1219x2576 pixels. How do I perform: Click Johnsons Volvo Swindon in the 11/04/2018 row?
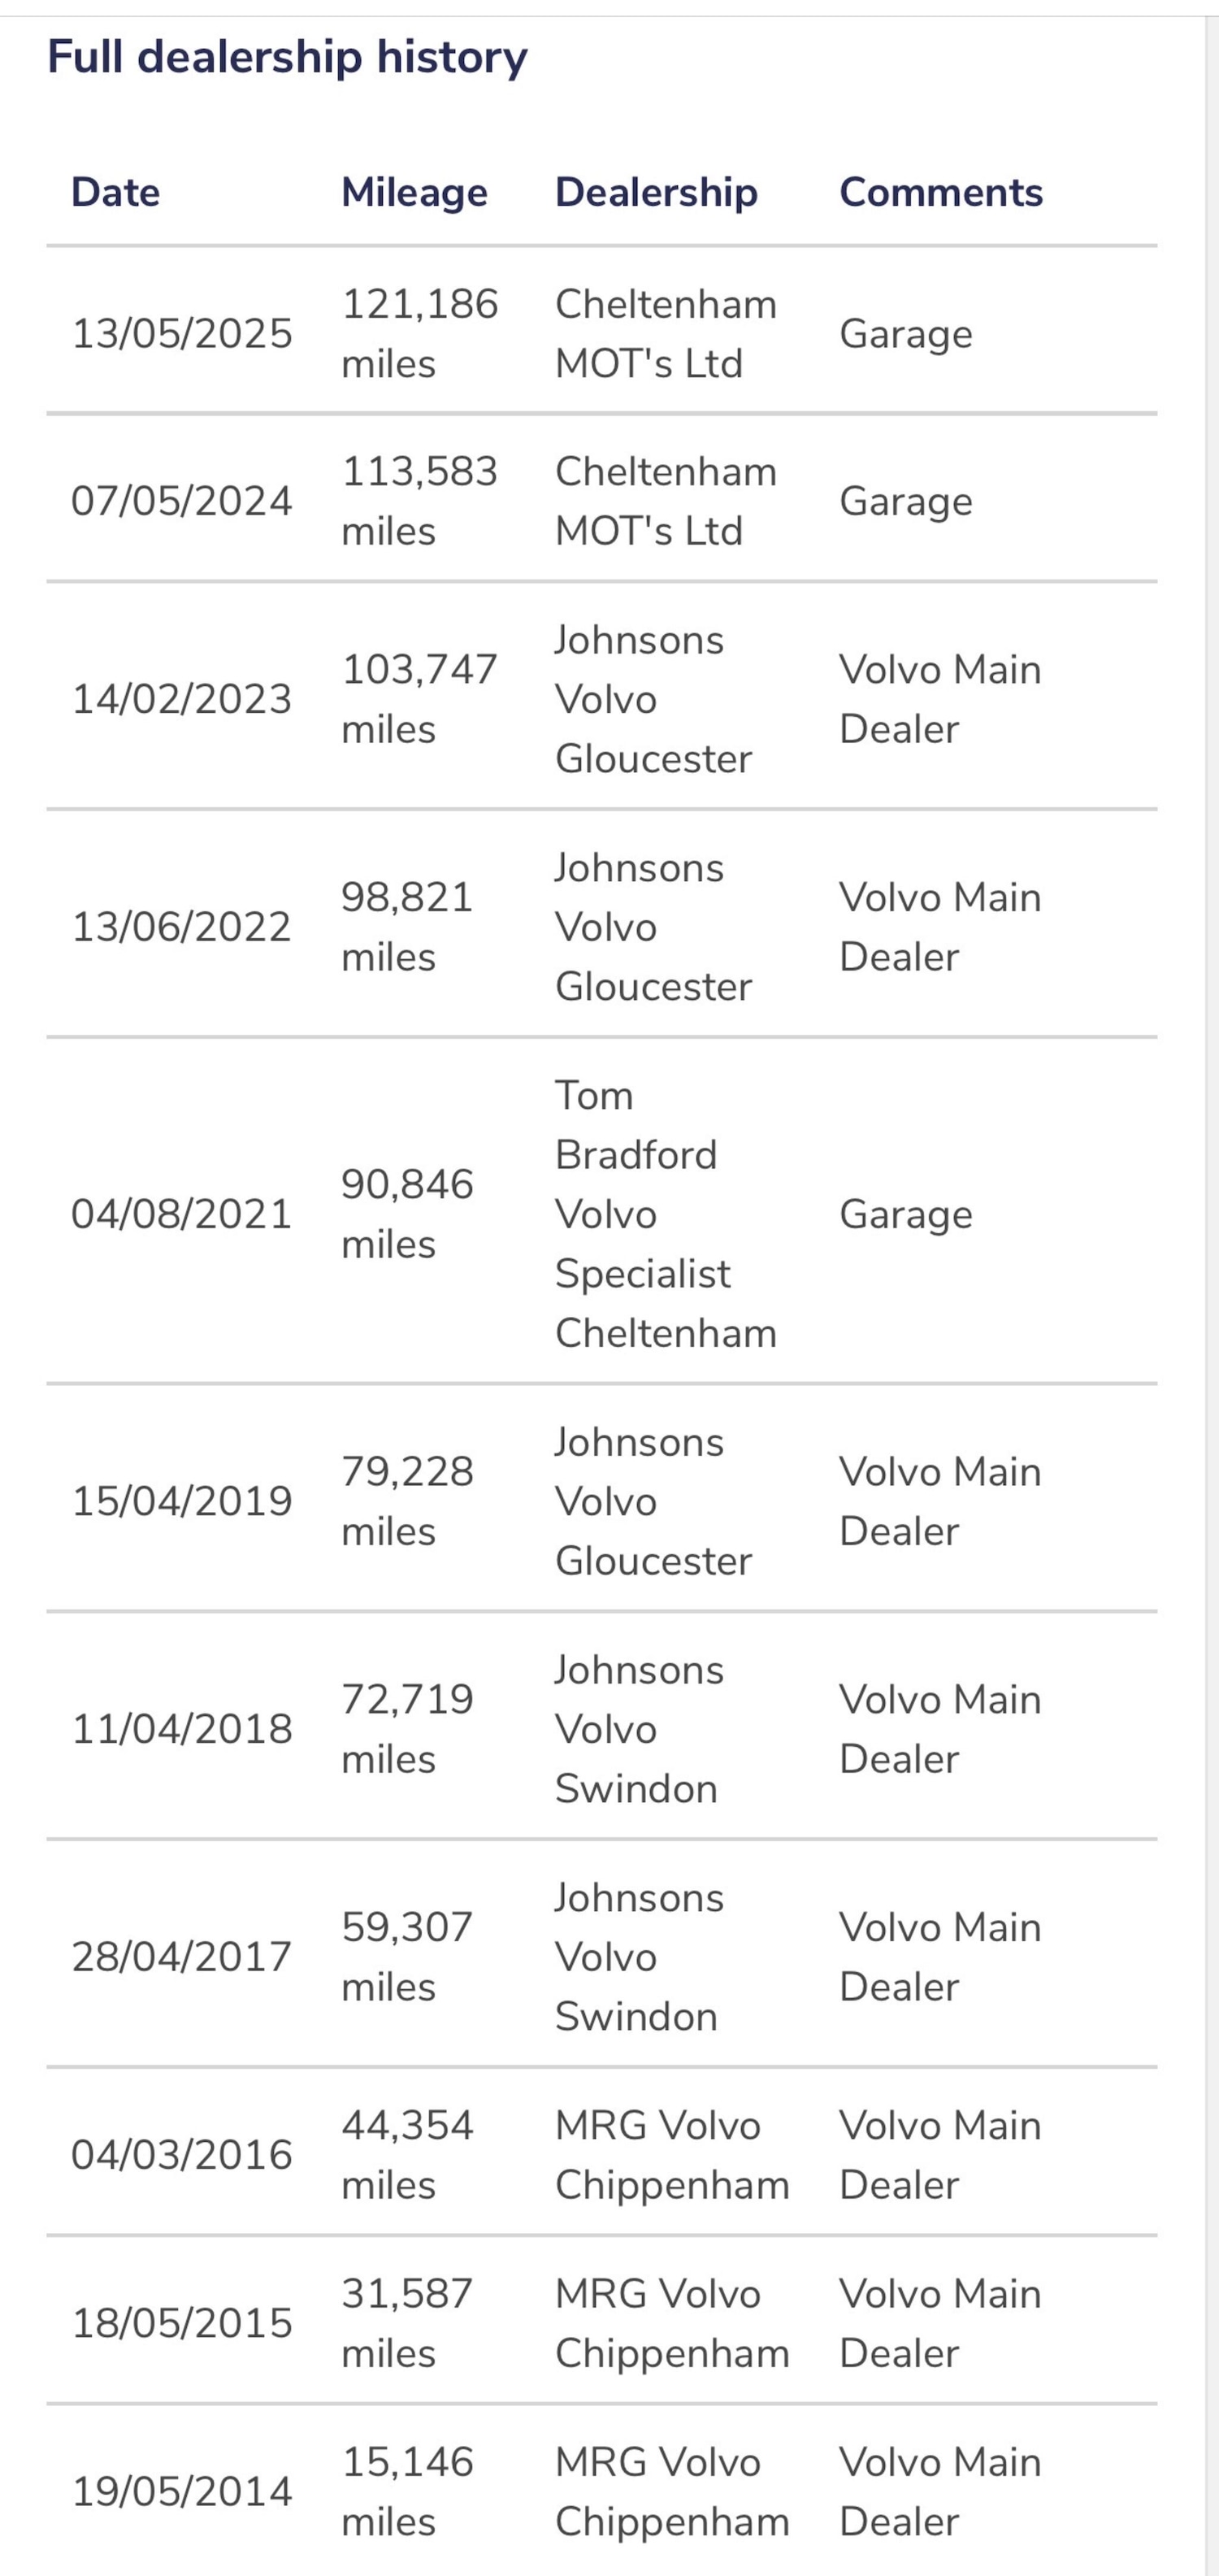tap(639, 1729)
